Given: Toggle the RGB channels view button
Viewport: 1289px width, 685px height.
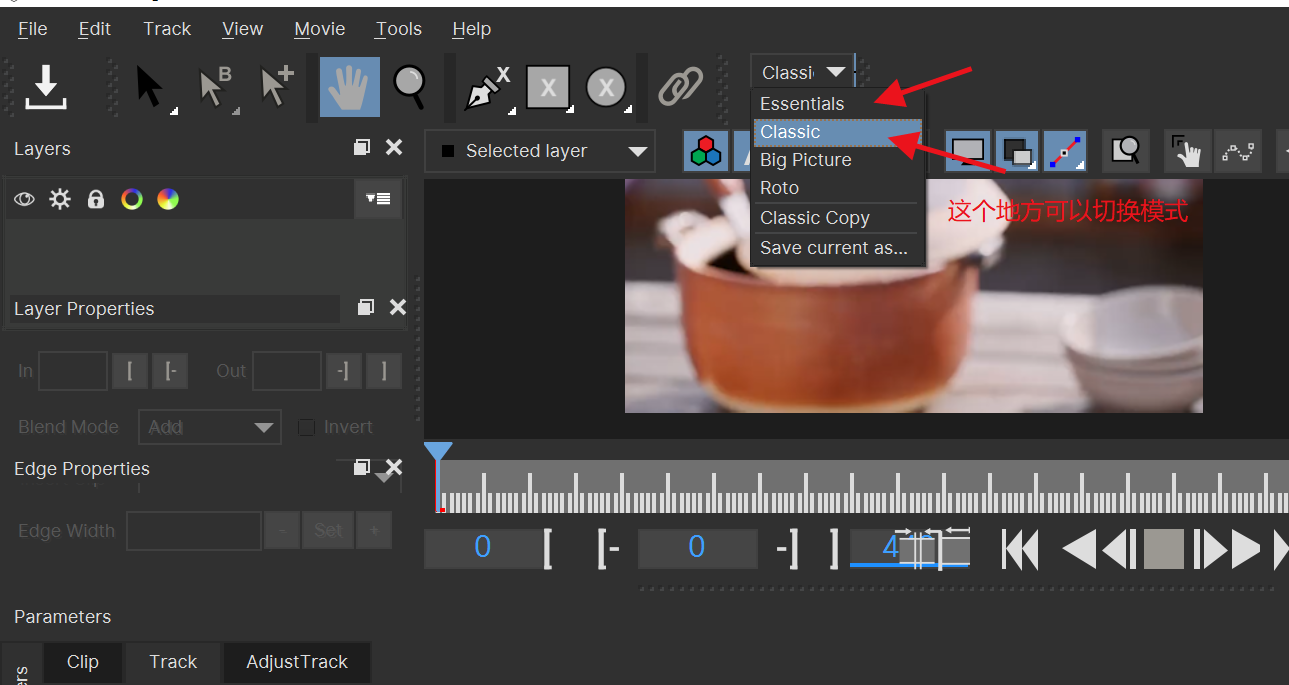Looking at the screenshot, I should coord(706,151).
